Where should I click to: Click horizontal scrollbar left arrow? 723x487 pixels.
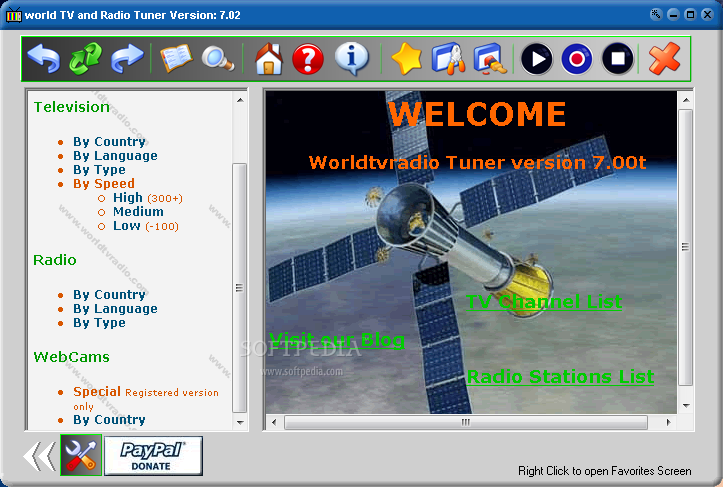coord(274,422)
